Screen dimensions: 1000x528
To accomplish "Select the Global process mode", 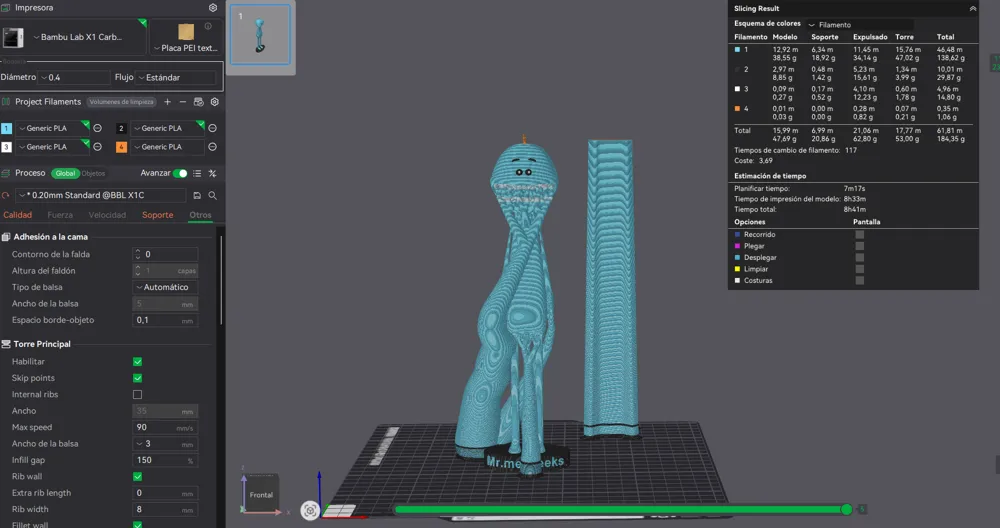I will 65,173.
